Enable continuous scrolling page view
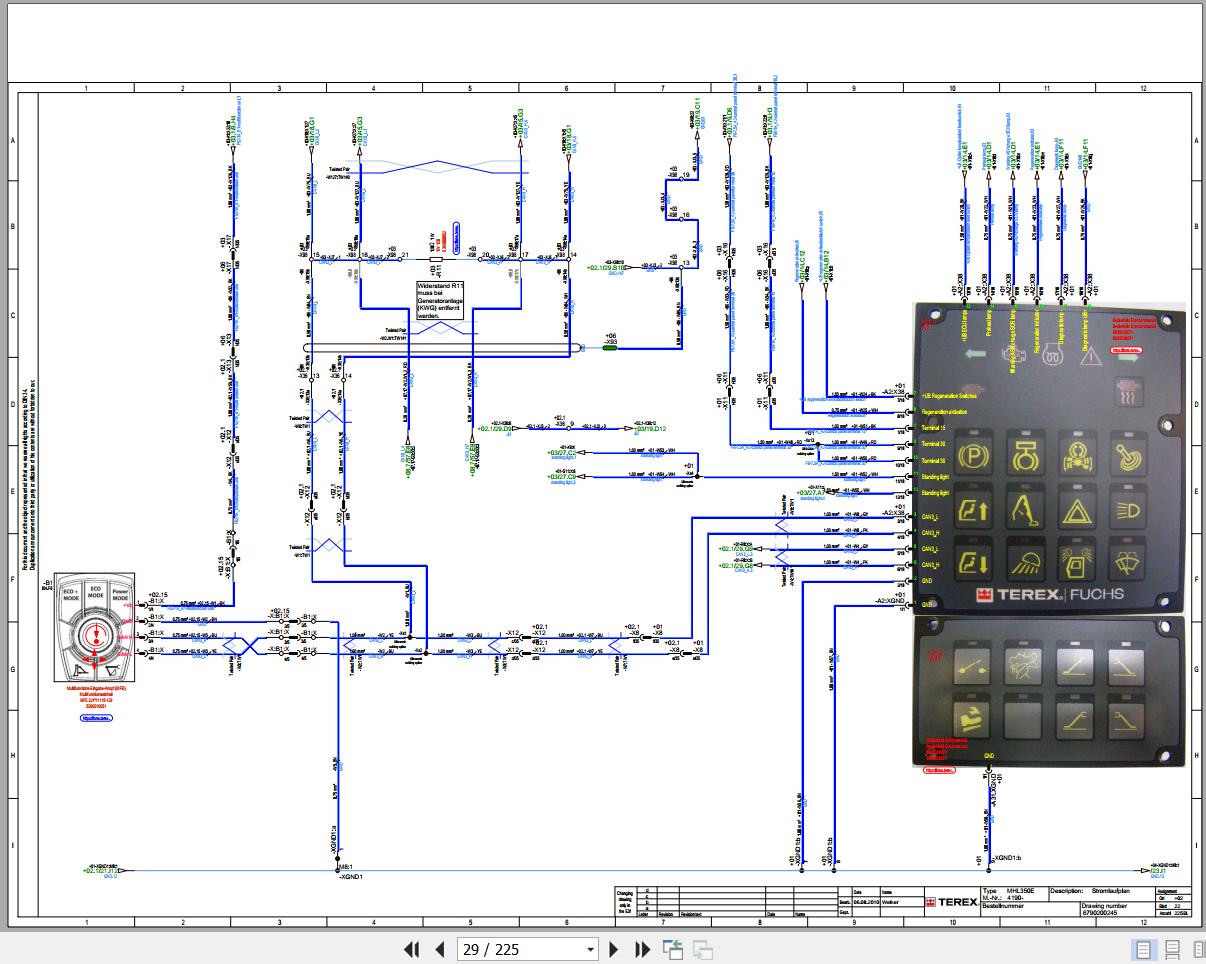 1173,949
